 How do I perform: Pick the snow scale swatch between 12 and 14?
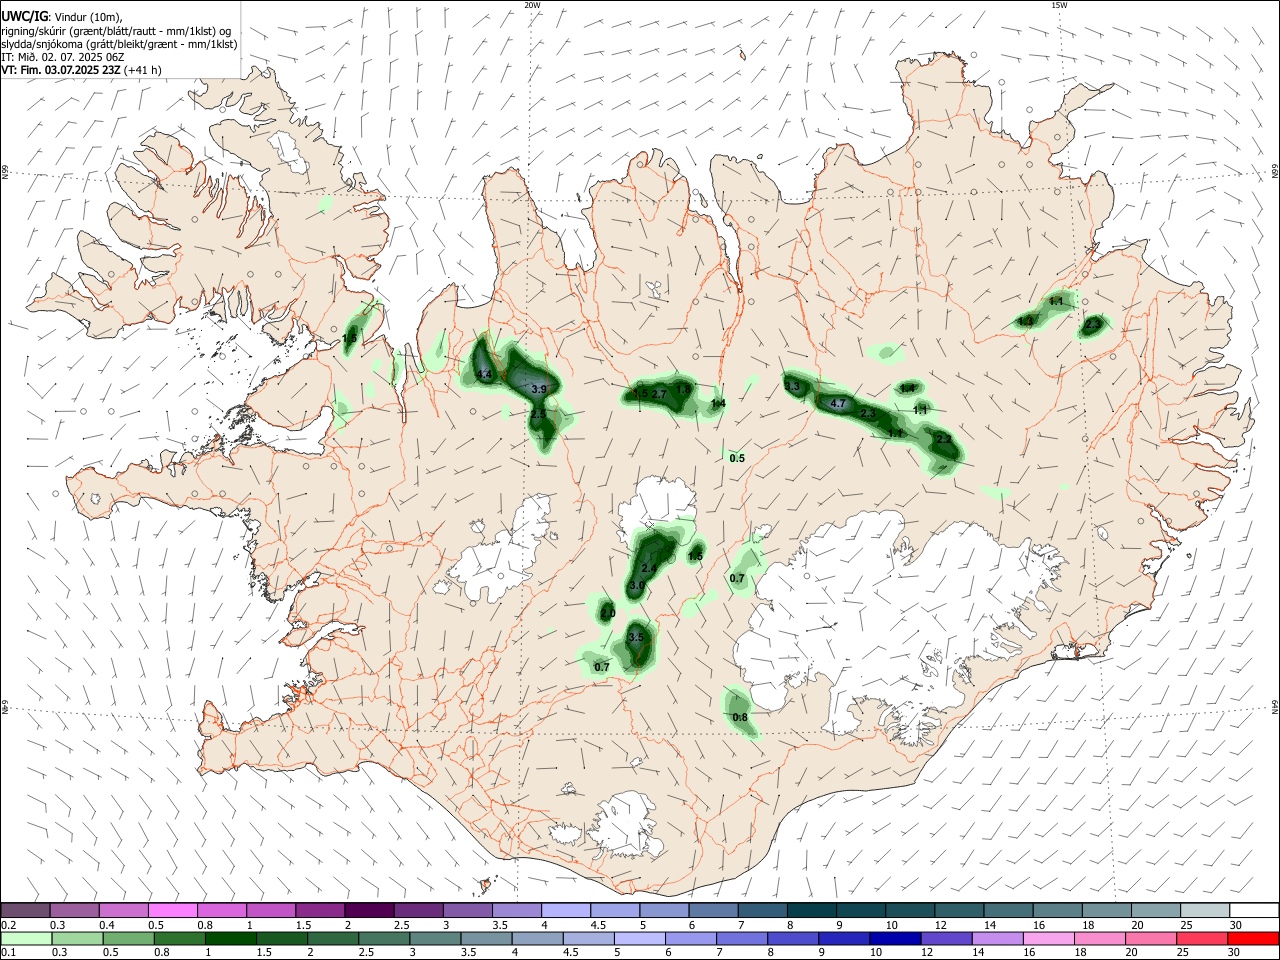click(959, 910)
